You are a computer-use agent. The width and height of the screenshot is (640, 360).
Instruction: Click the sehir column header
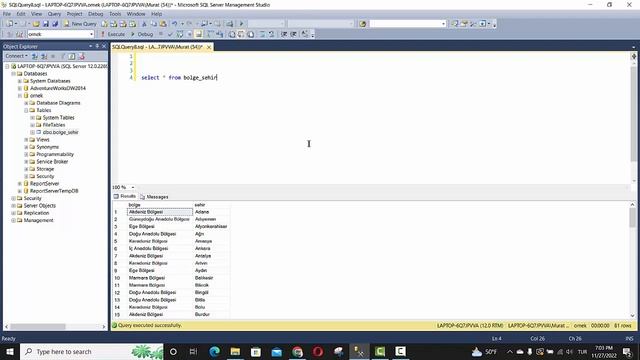point(211,205)
